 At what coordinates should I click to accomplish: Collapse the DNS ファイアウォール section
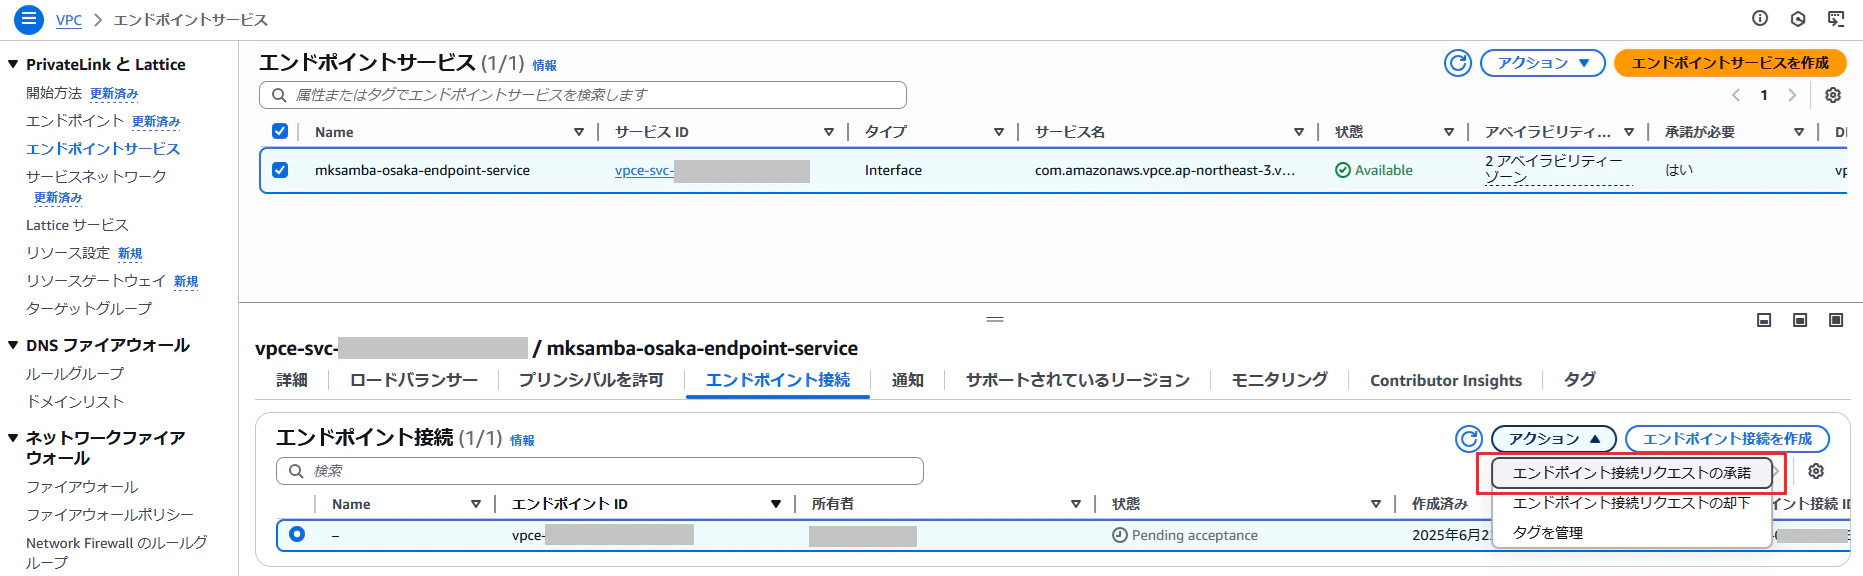(x=13, y=345)
